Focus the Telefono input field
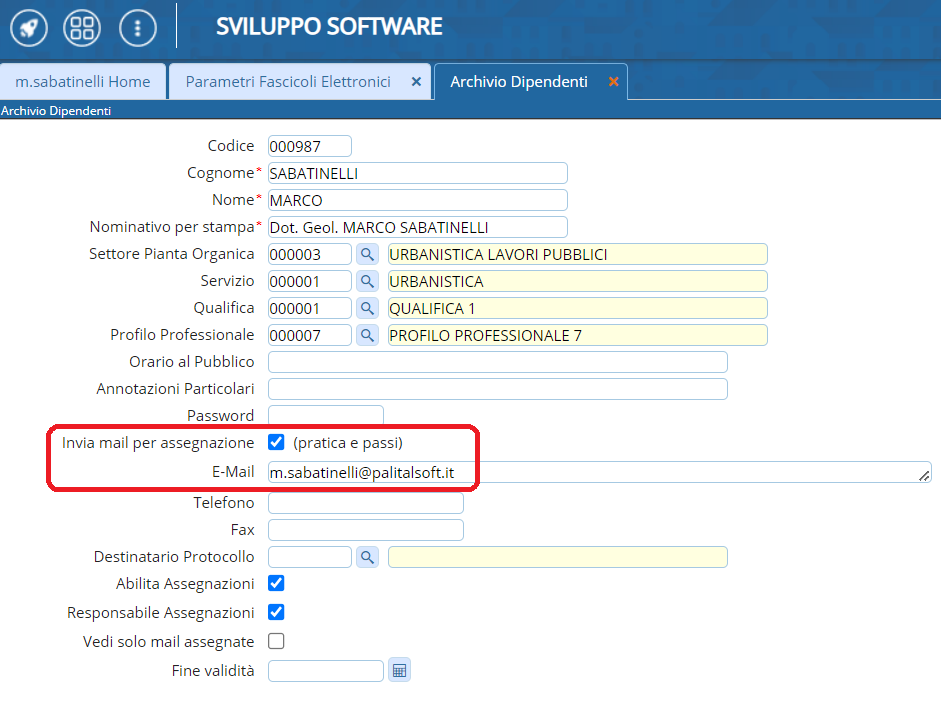 (x=365, y=503)
